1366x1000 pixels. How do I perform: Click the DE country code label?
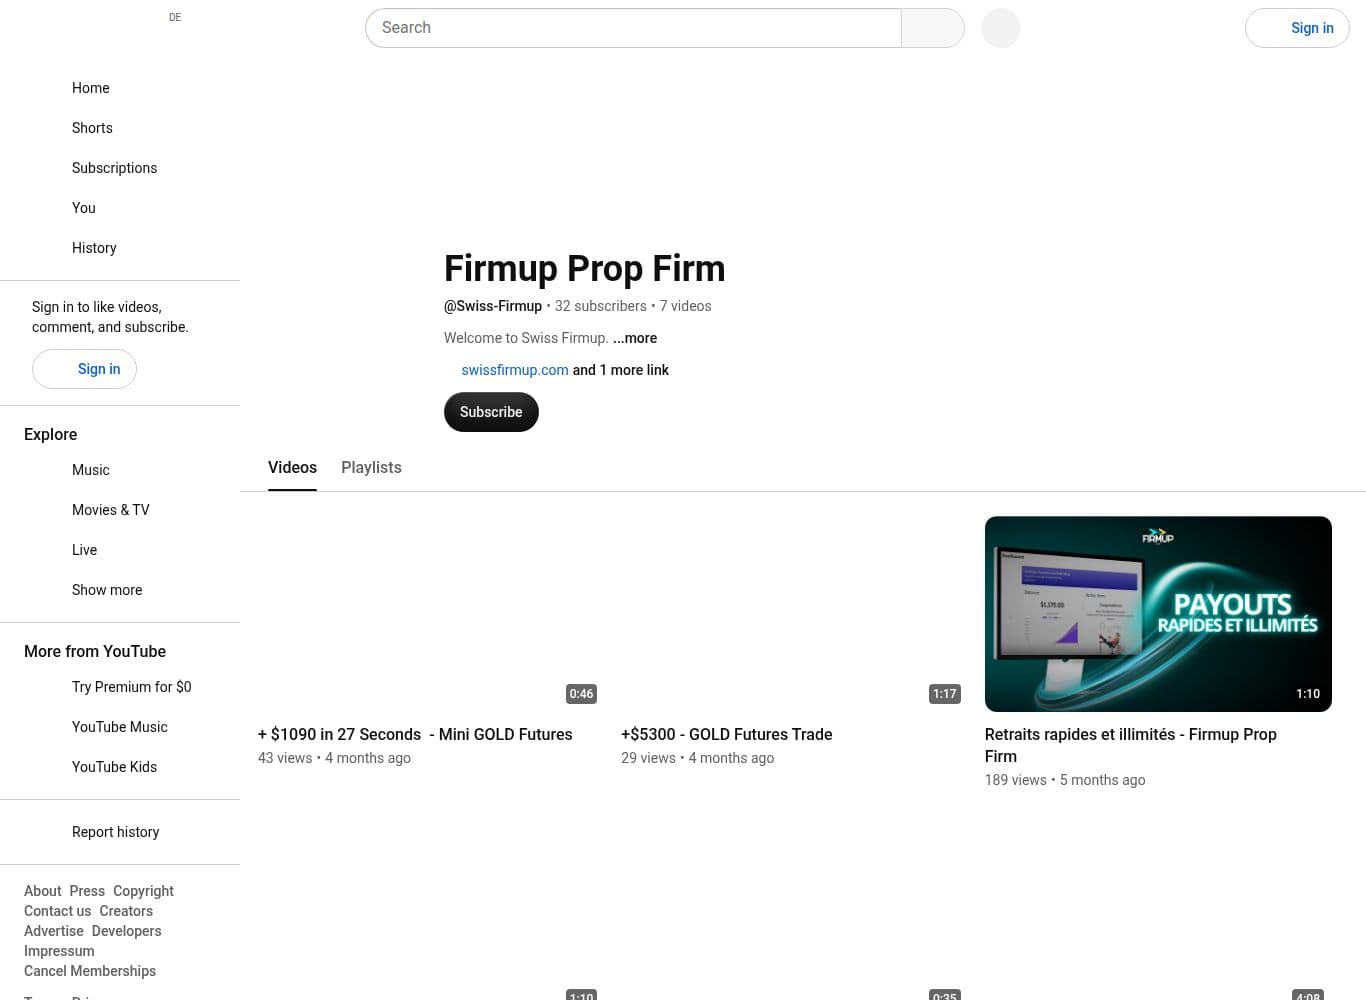pyautogui.click(x=175, y=17)
